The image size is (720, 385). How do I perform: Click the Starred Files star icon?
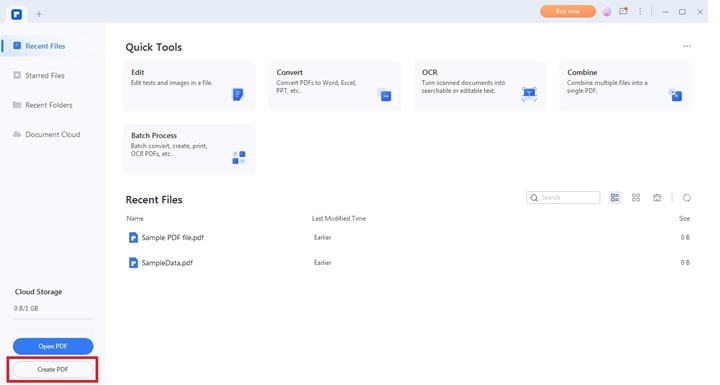point(17,75)
